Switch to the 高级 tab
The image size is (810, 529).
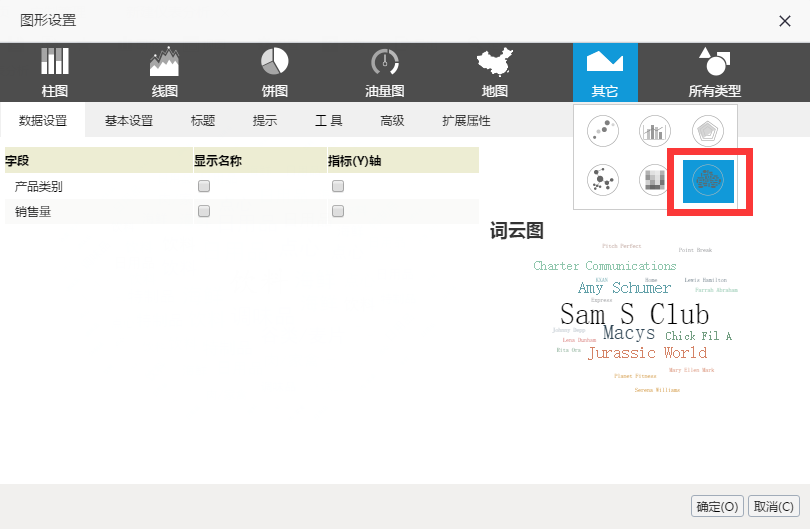coord(392,120)
